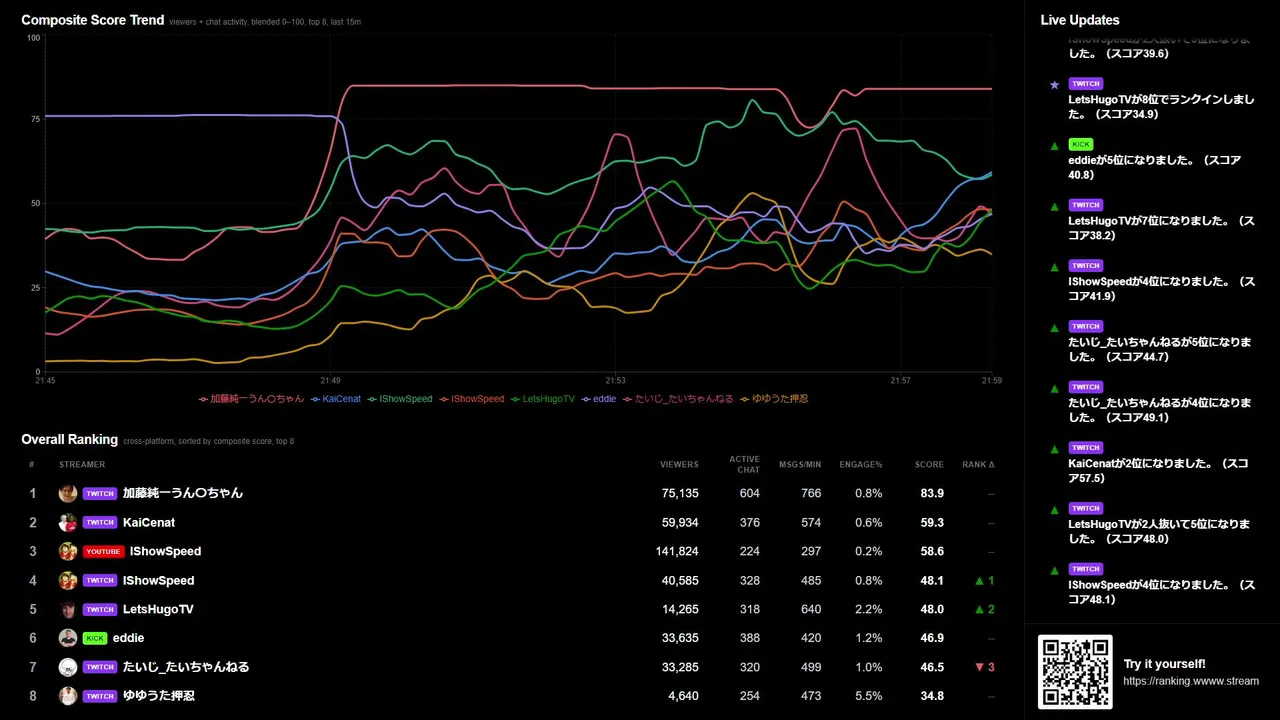1280x720 pixels.
Task: Click the avatar in rank 4 IShowSpeed row
Action: pyautogui.click(x=68, y=580)
